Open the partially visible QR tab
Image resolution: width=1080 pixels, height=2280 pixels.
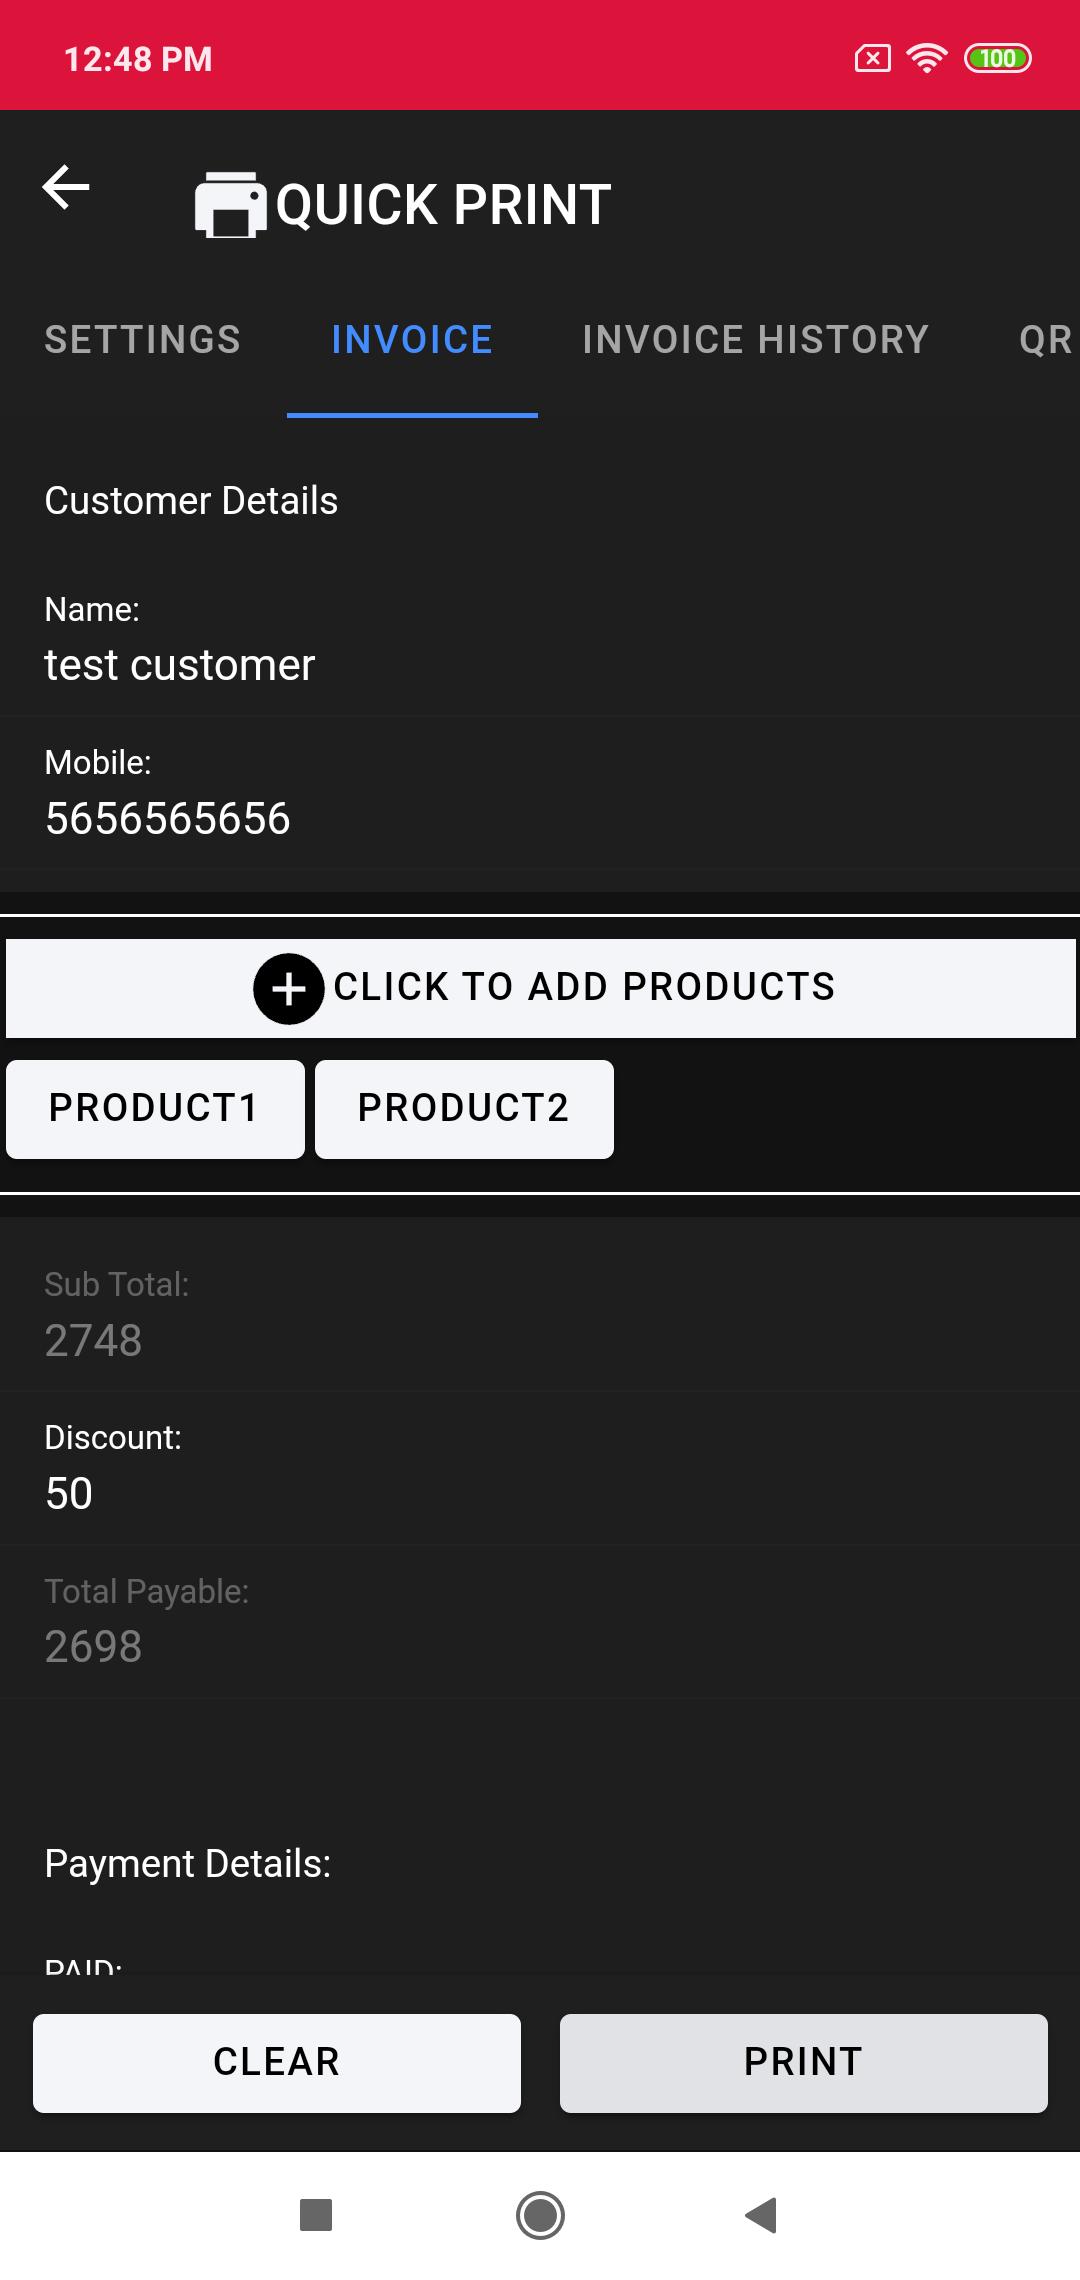pos(1045,340)
